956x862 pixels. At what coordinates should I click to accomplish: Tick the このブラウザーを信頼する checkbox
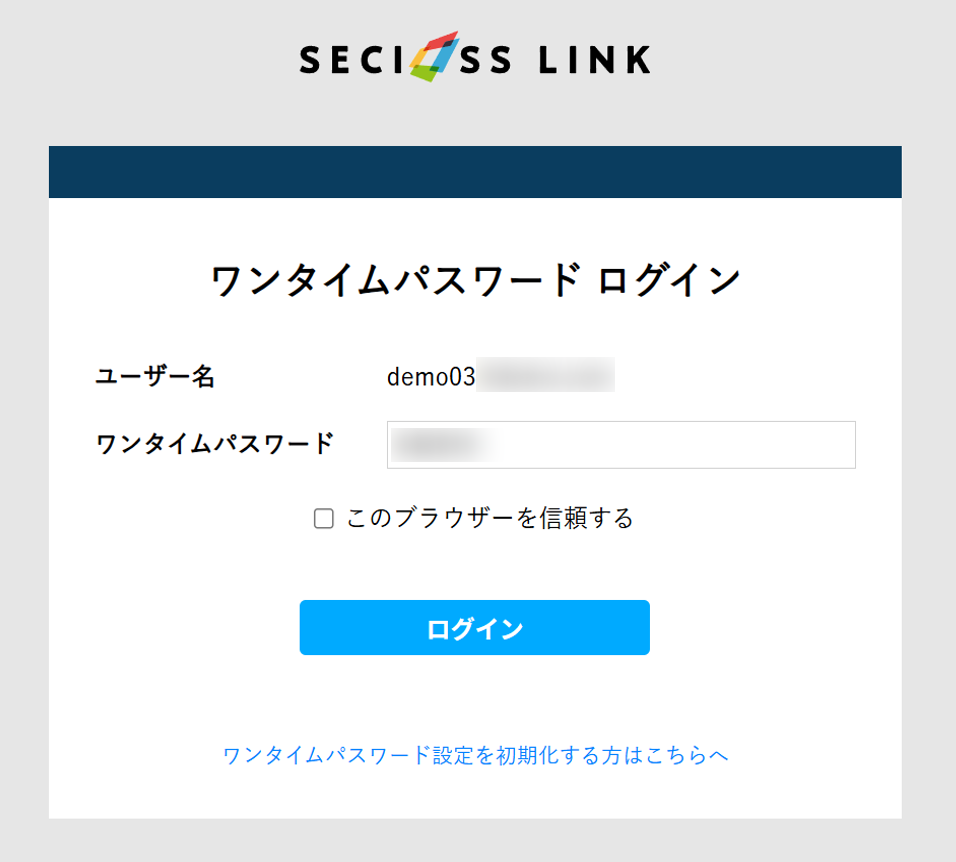(x=324, y=519)
